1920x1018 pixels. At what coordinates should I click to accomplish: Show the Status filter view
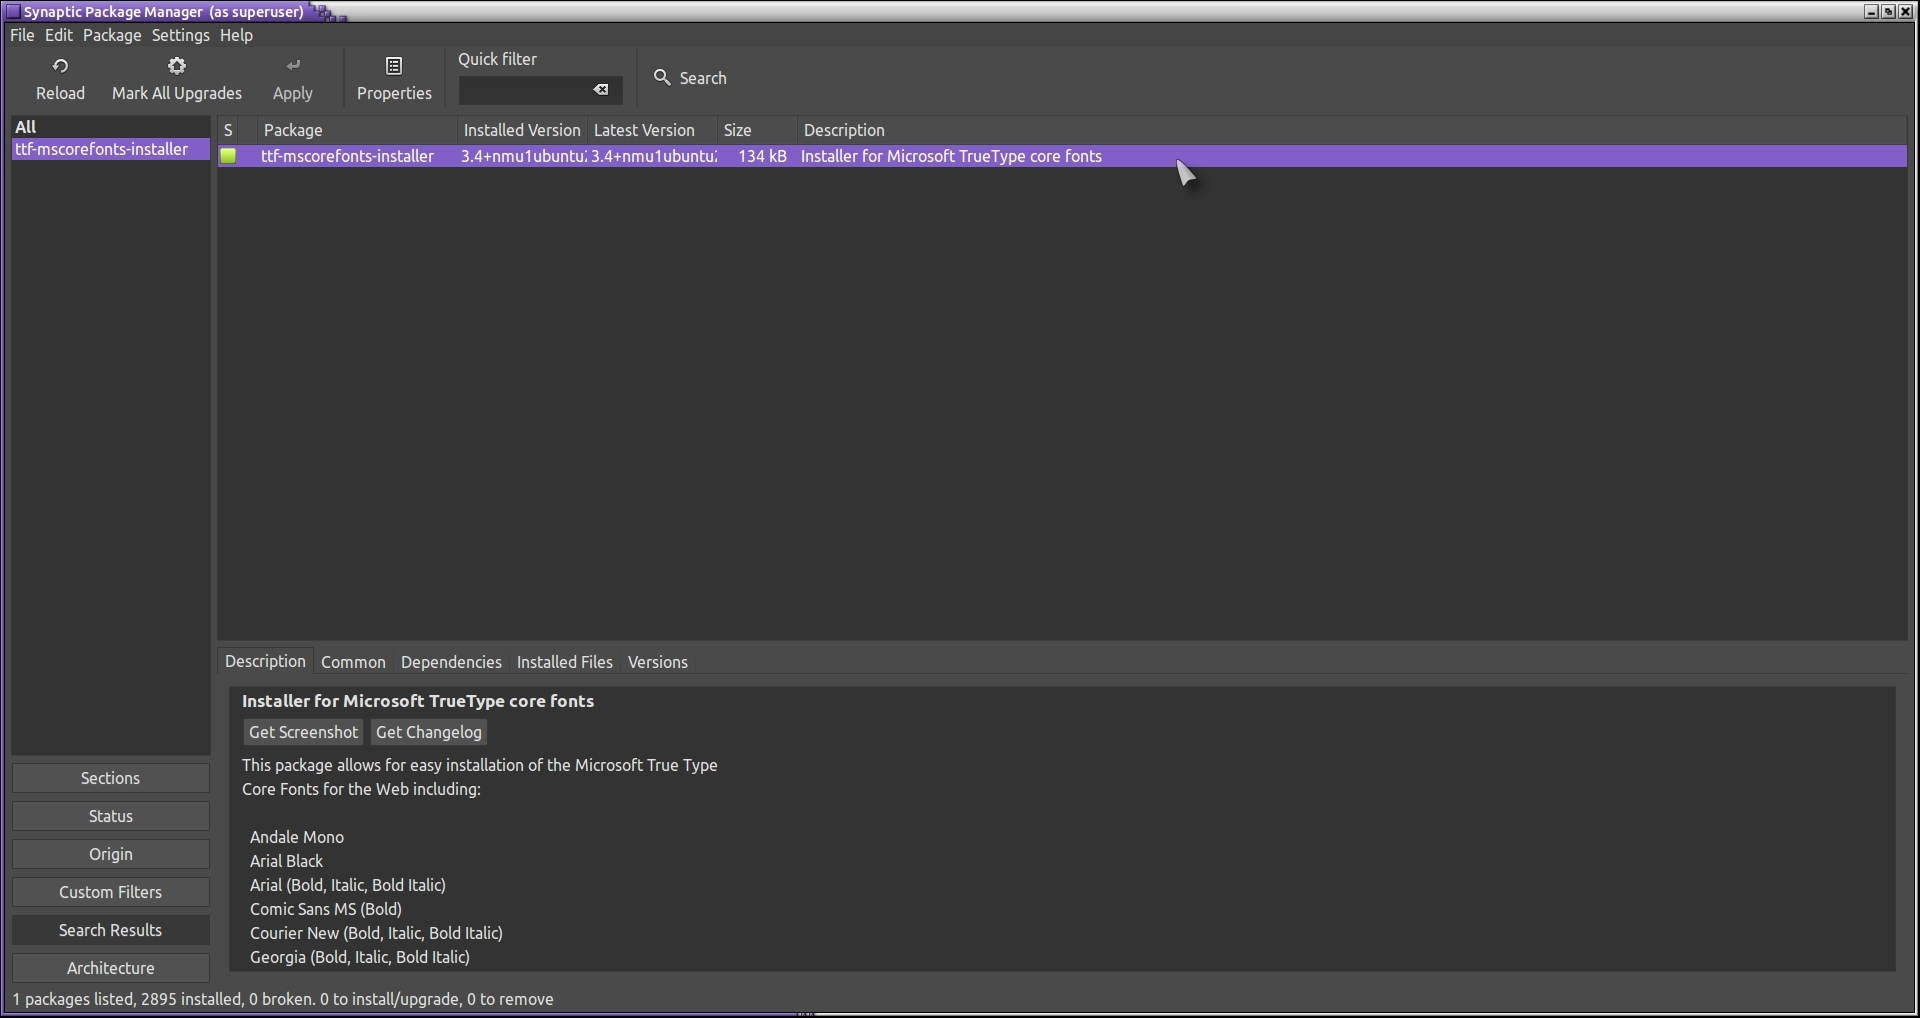tap(111, 816)
